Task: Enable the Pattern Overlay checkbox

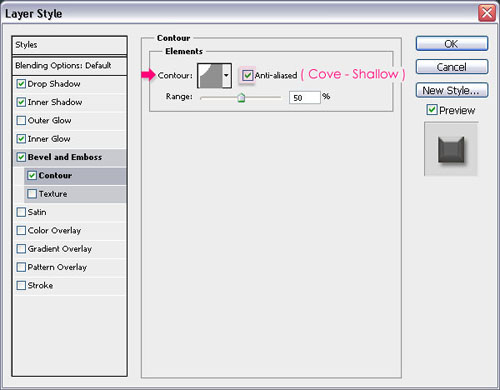Action: coord(21,267)
